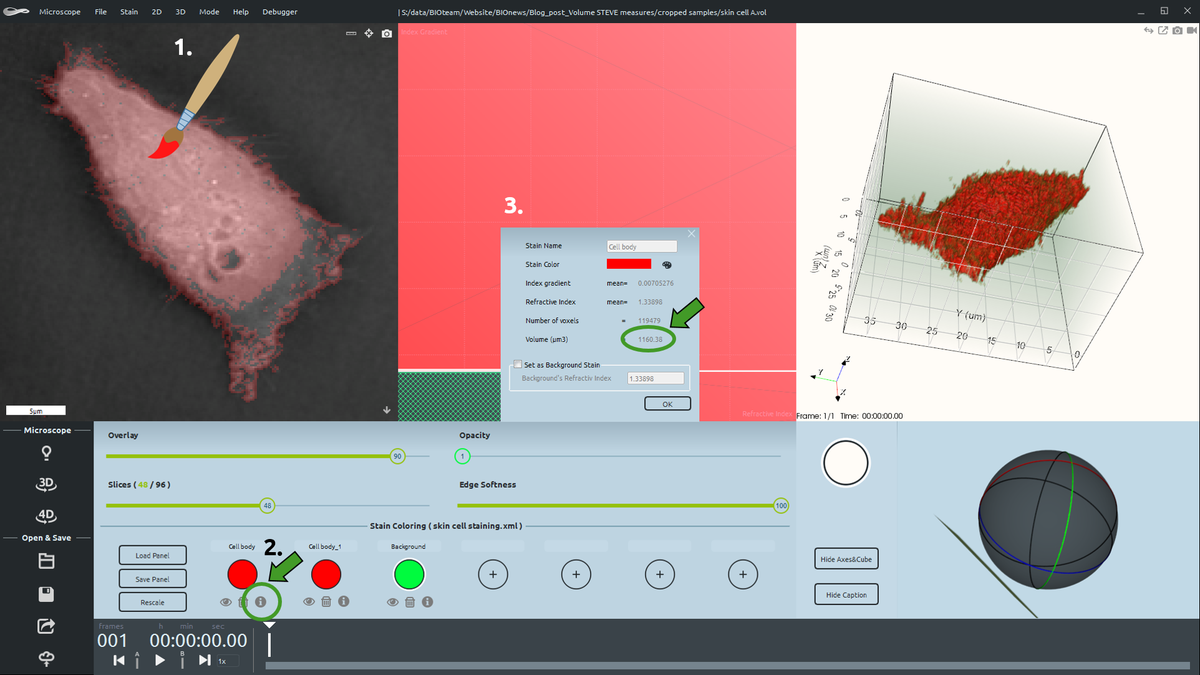This screenshot has width=1200, height=675.
Task: Click Hide Caption button
Action: pos(846,595)
